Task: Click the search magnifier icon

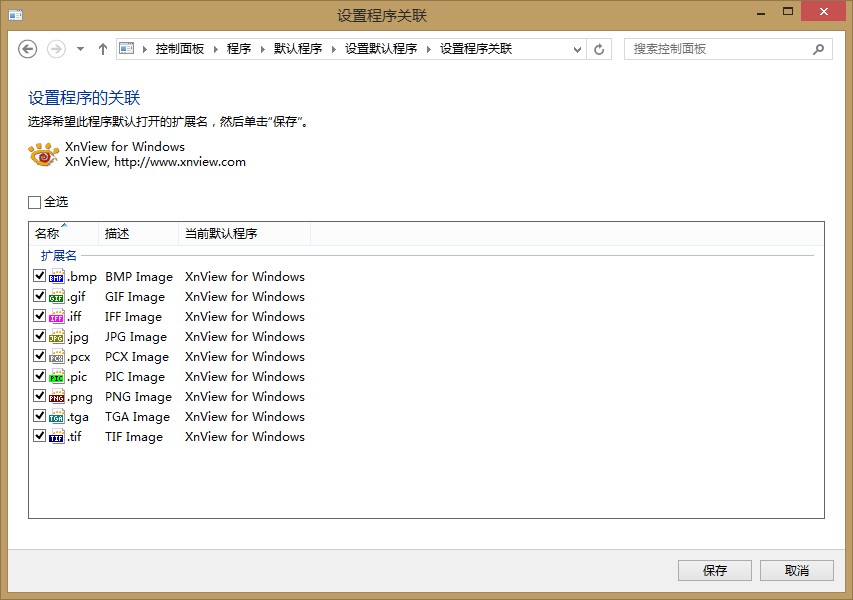Action: [x=818, y=50]
